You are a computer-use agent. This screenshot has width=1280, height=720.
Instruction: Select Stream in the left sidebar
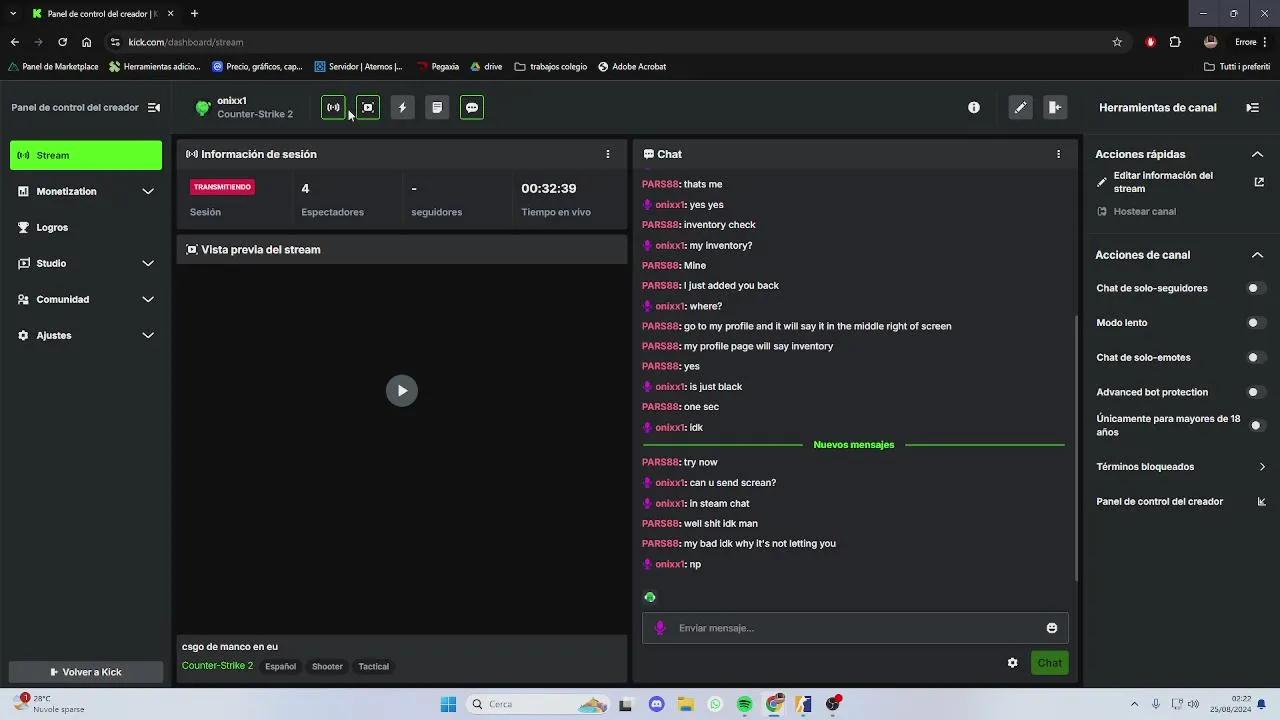click(x=85, y=155)
